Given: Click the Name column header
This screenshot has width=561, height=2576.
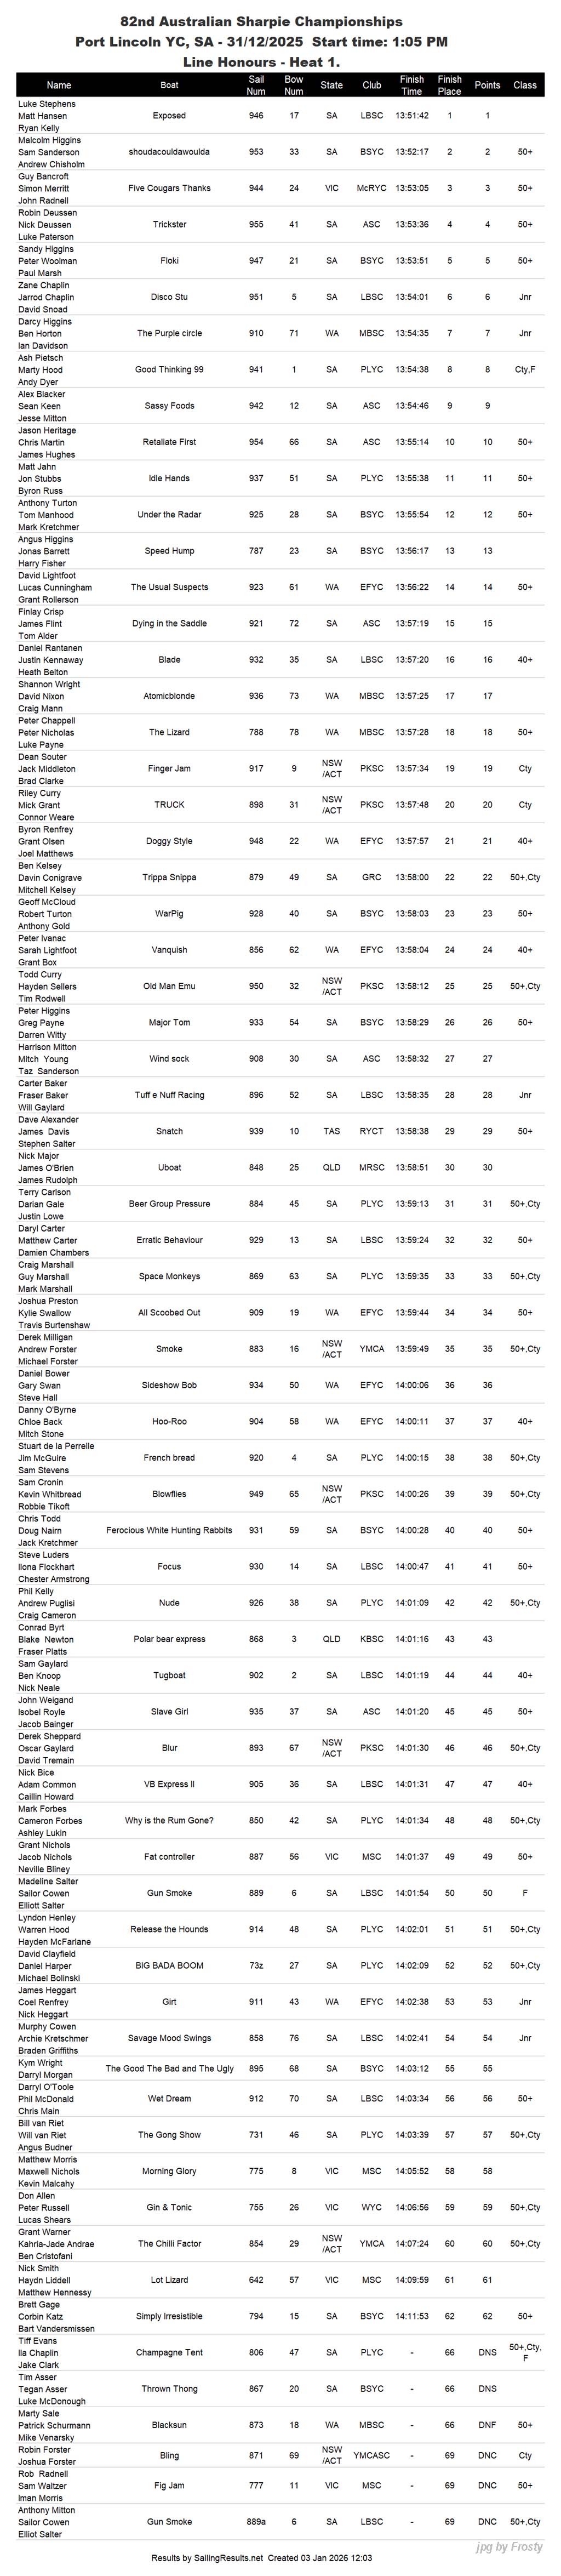Looking at the screenshot, I should pyautogui.click(x=58, y=85).
